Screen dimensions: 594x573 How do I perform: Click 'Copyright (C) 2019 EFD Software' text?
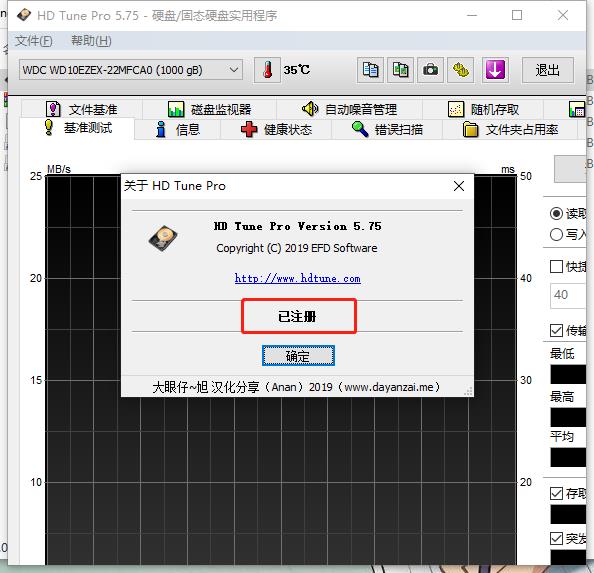point(297,248)
